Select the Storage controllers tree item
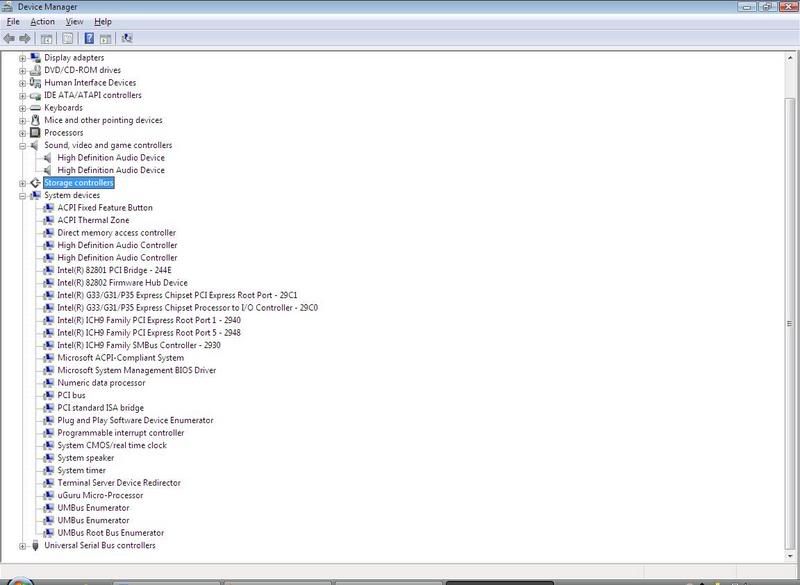The height and width of the screenshot is (585, 800). [79, 183]
